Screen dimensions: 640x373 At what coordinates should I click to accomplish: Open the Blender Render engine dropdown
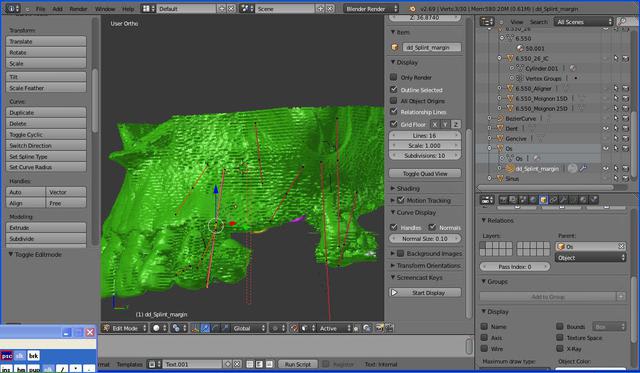coord(371,9)
